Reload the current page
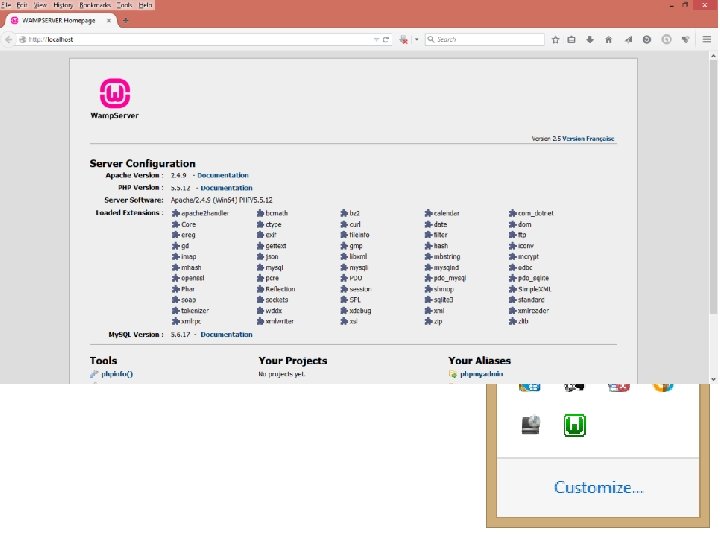The width and height of the screenshot is (720, 540). [386, 39]
